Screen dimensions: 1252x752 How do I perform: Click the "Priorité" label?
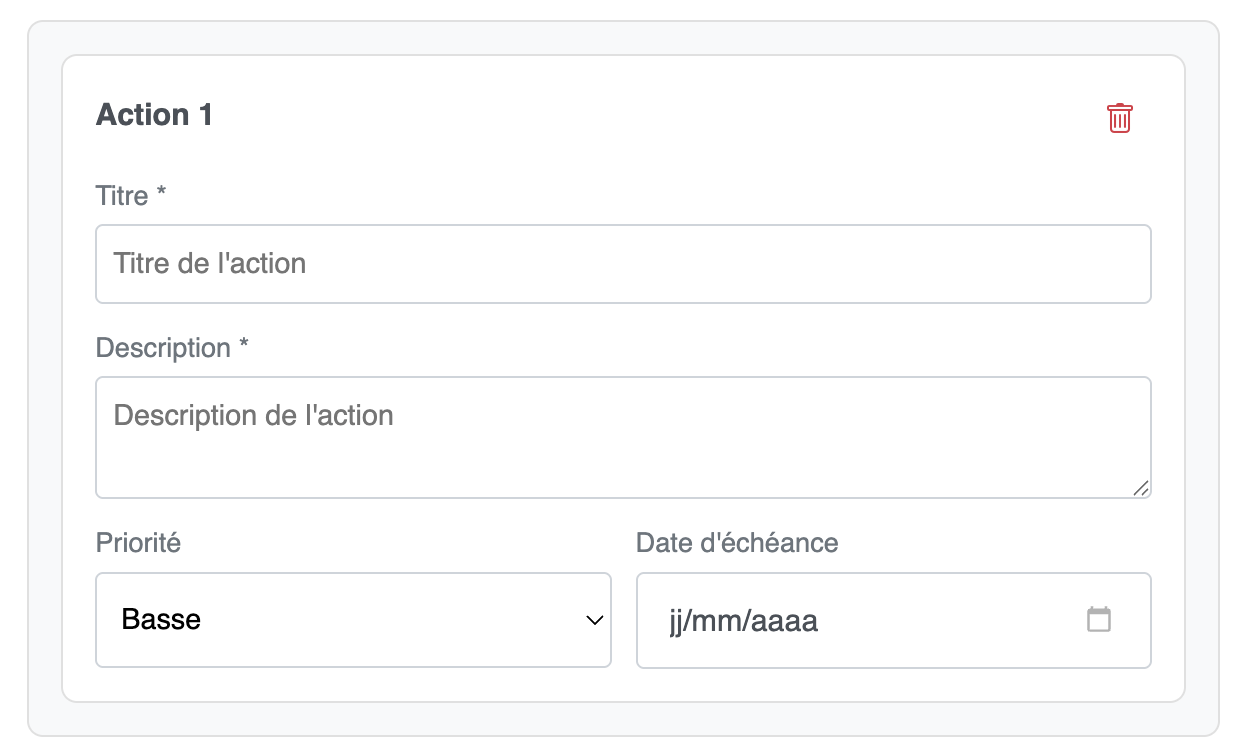[138, 542]
